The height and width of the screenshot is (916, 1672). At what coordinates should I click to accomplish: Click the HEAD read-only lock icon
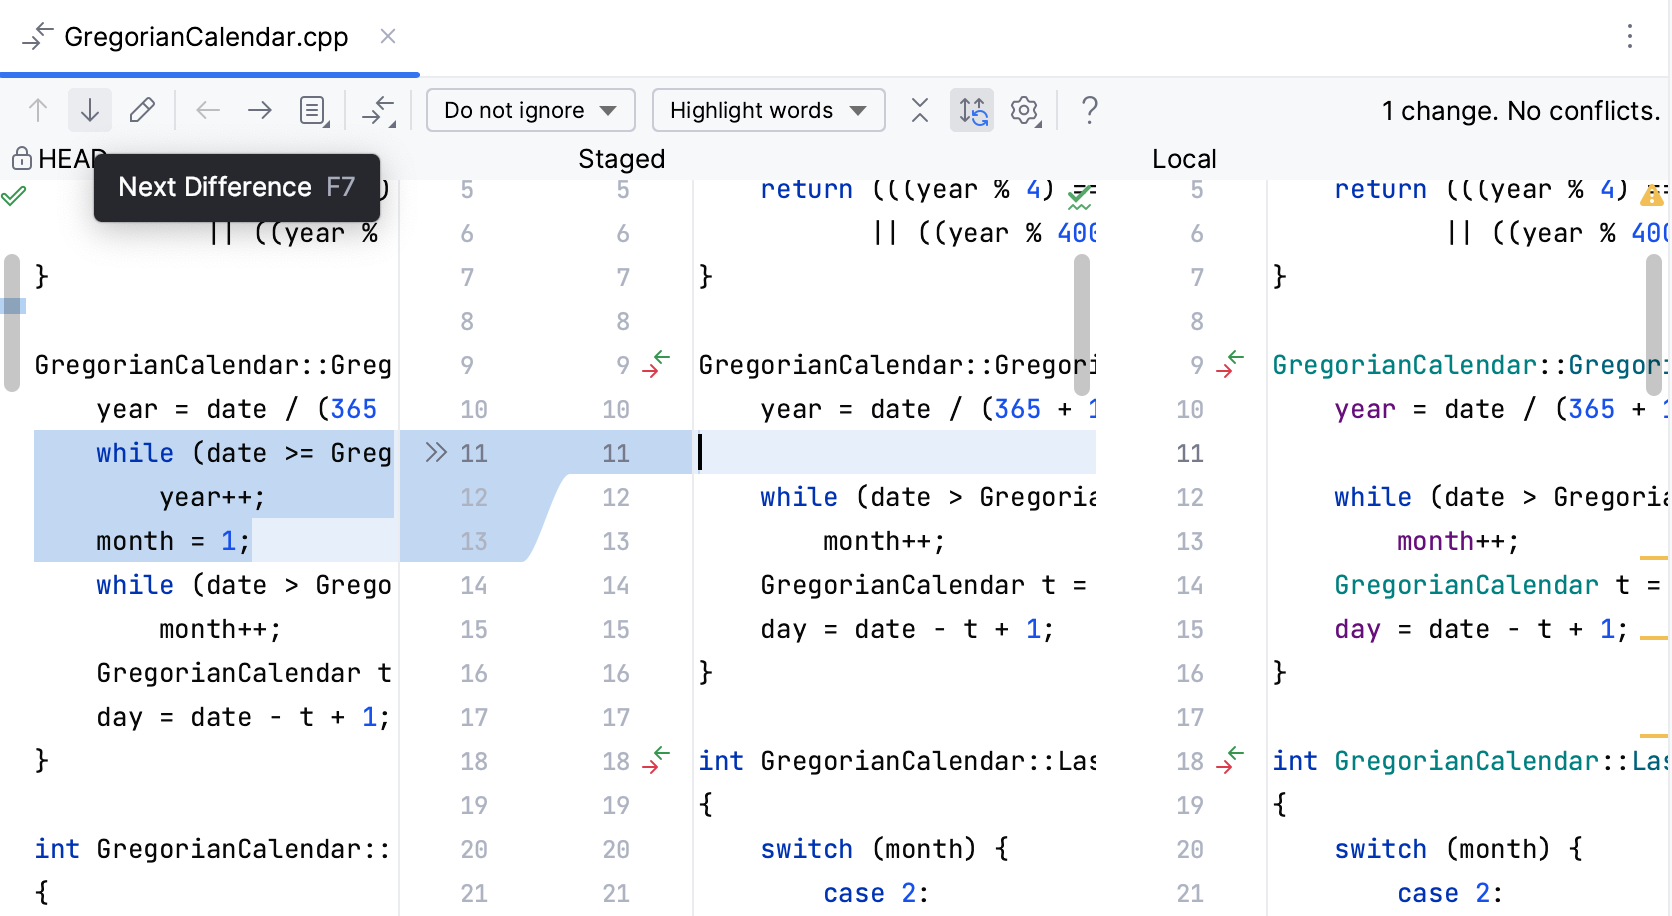[21, 159]
